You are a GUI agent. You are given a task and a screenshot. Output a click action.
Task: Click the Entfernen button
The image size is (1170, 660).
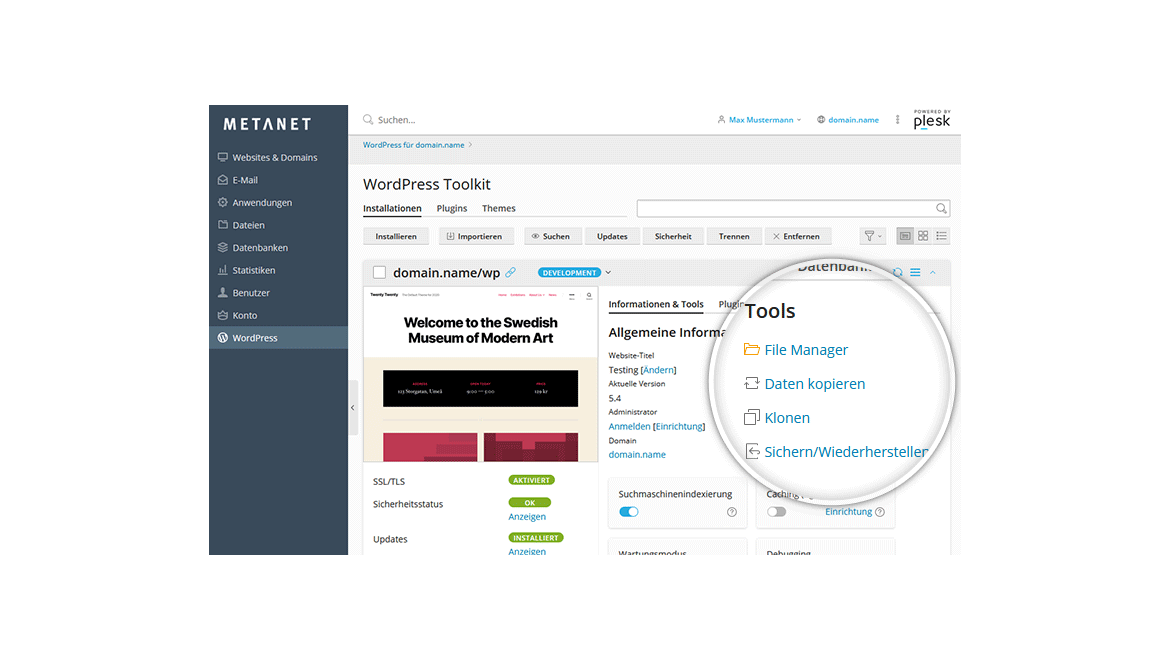point(797,236)
